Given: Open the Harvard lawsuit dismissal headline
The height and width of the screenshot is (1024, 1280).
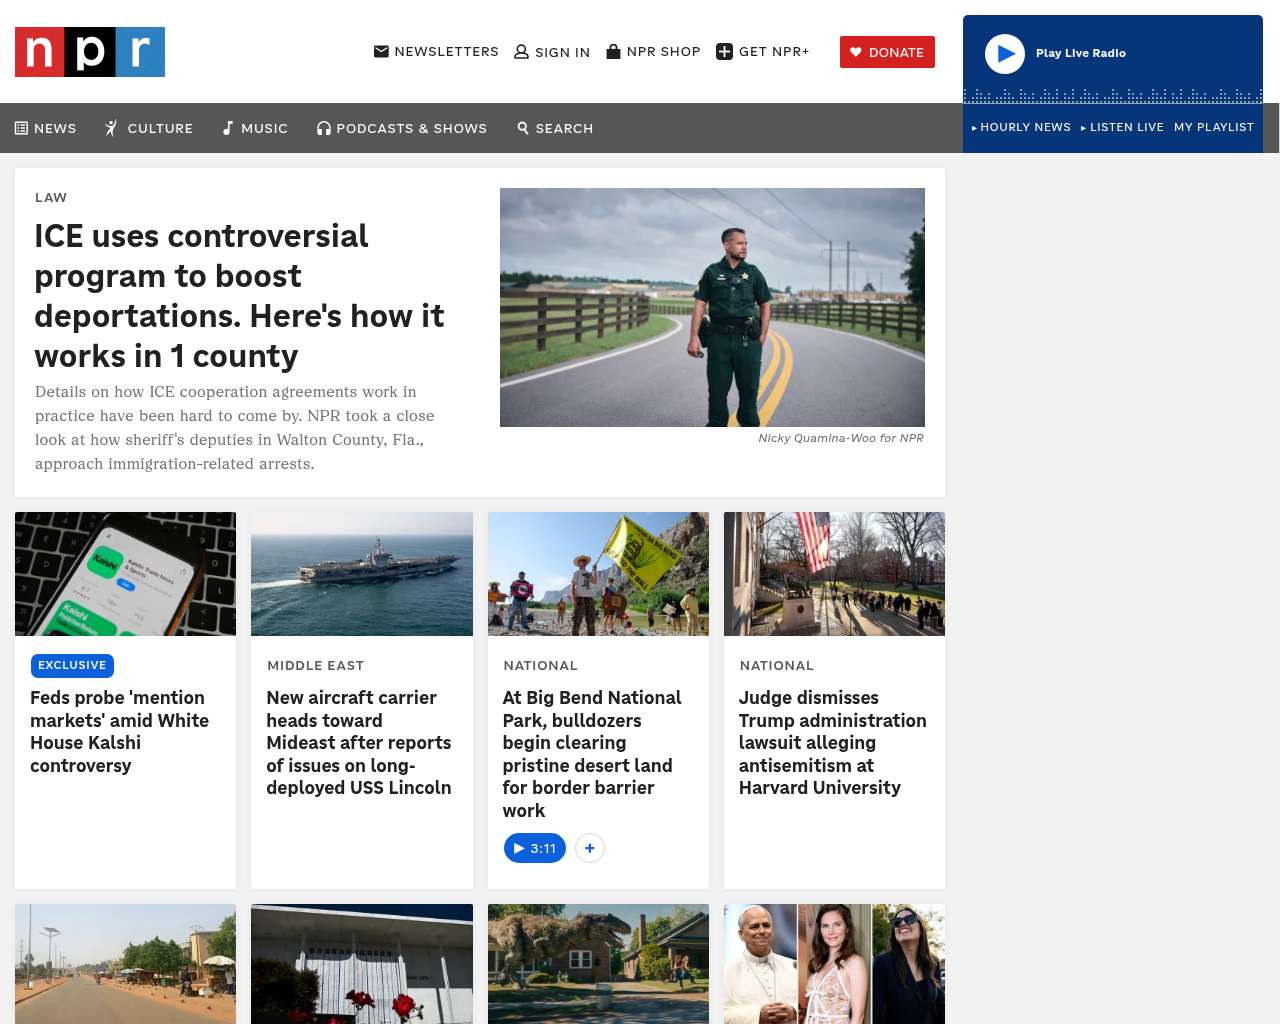Looking at the screenshot, I should (x=833, y=743).
